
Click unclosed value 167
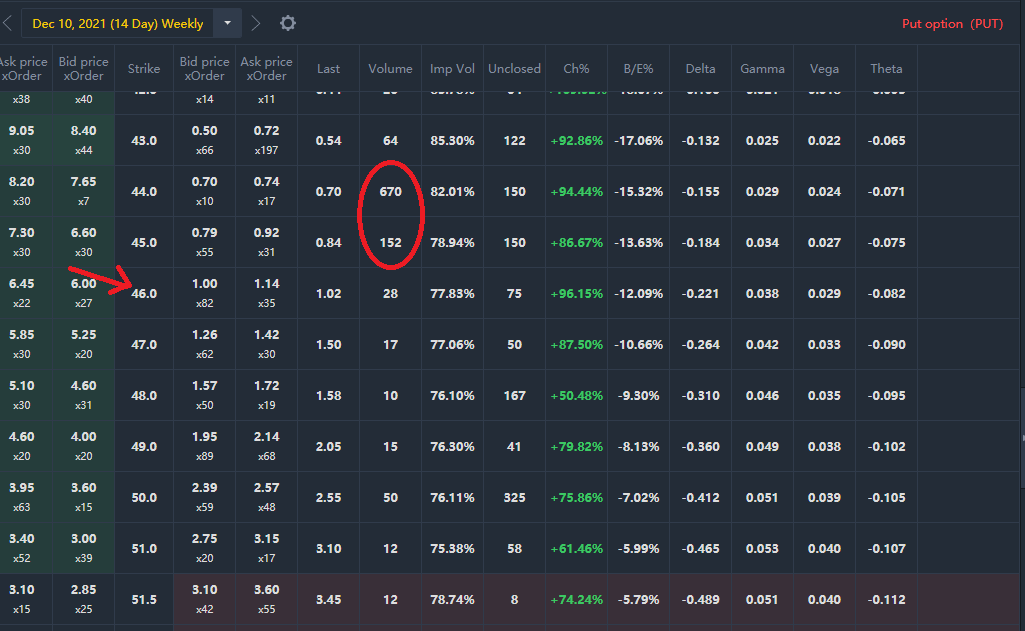[514, 396]
